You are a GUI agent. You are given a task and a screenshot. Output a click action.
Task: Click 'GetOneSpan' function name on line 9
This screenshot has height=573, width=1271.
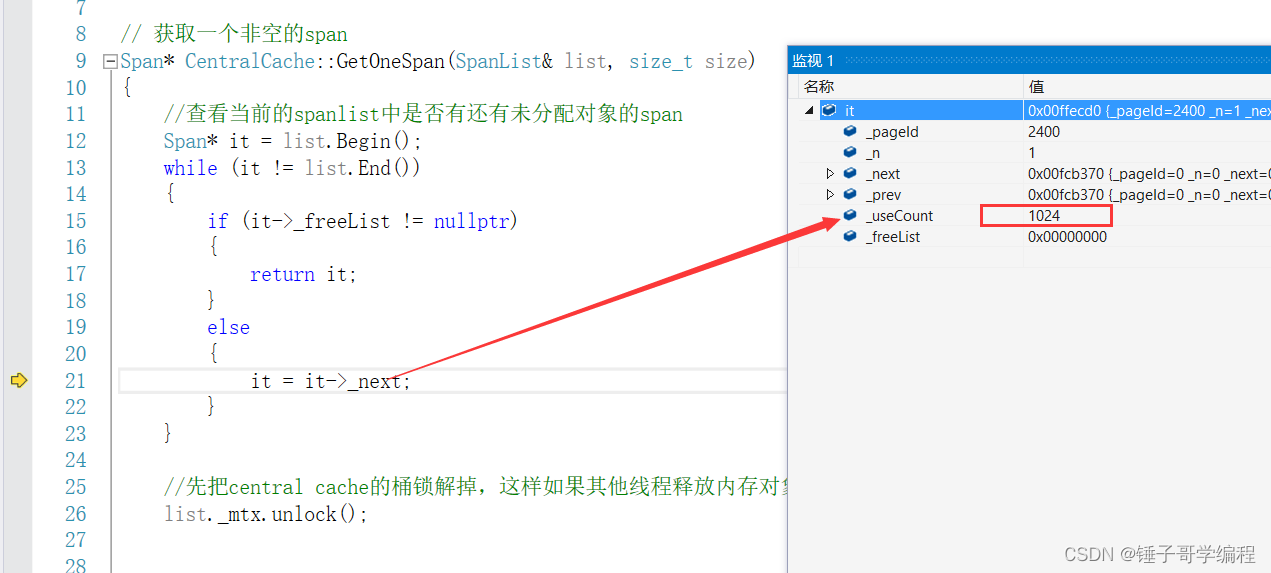(x=390, y=62)
